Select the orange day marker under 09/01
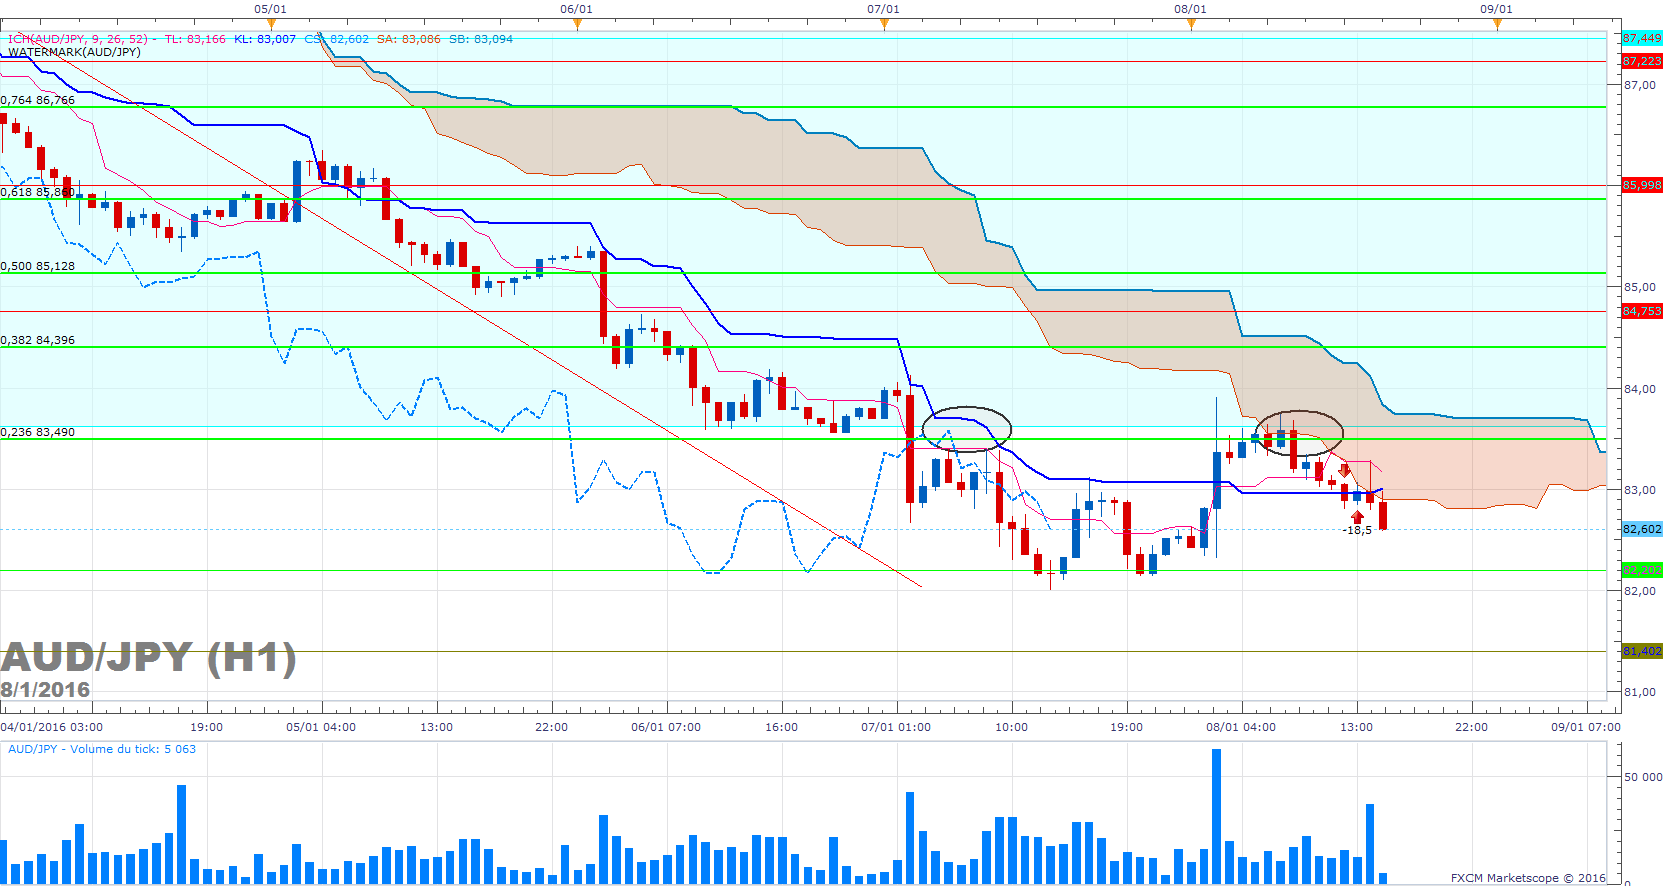The height and width of the screenshot is (886, 1679). (1497, 24)
